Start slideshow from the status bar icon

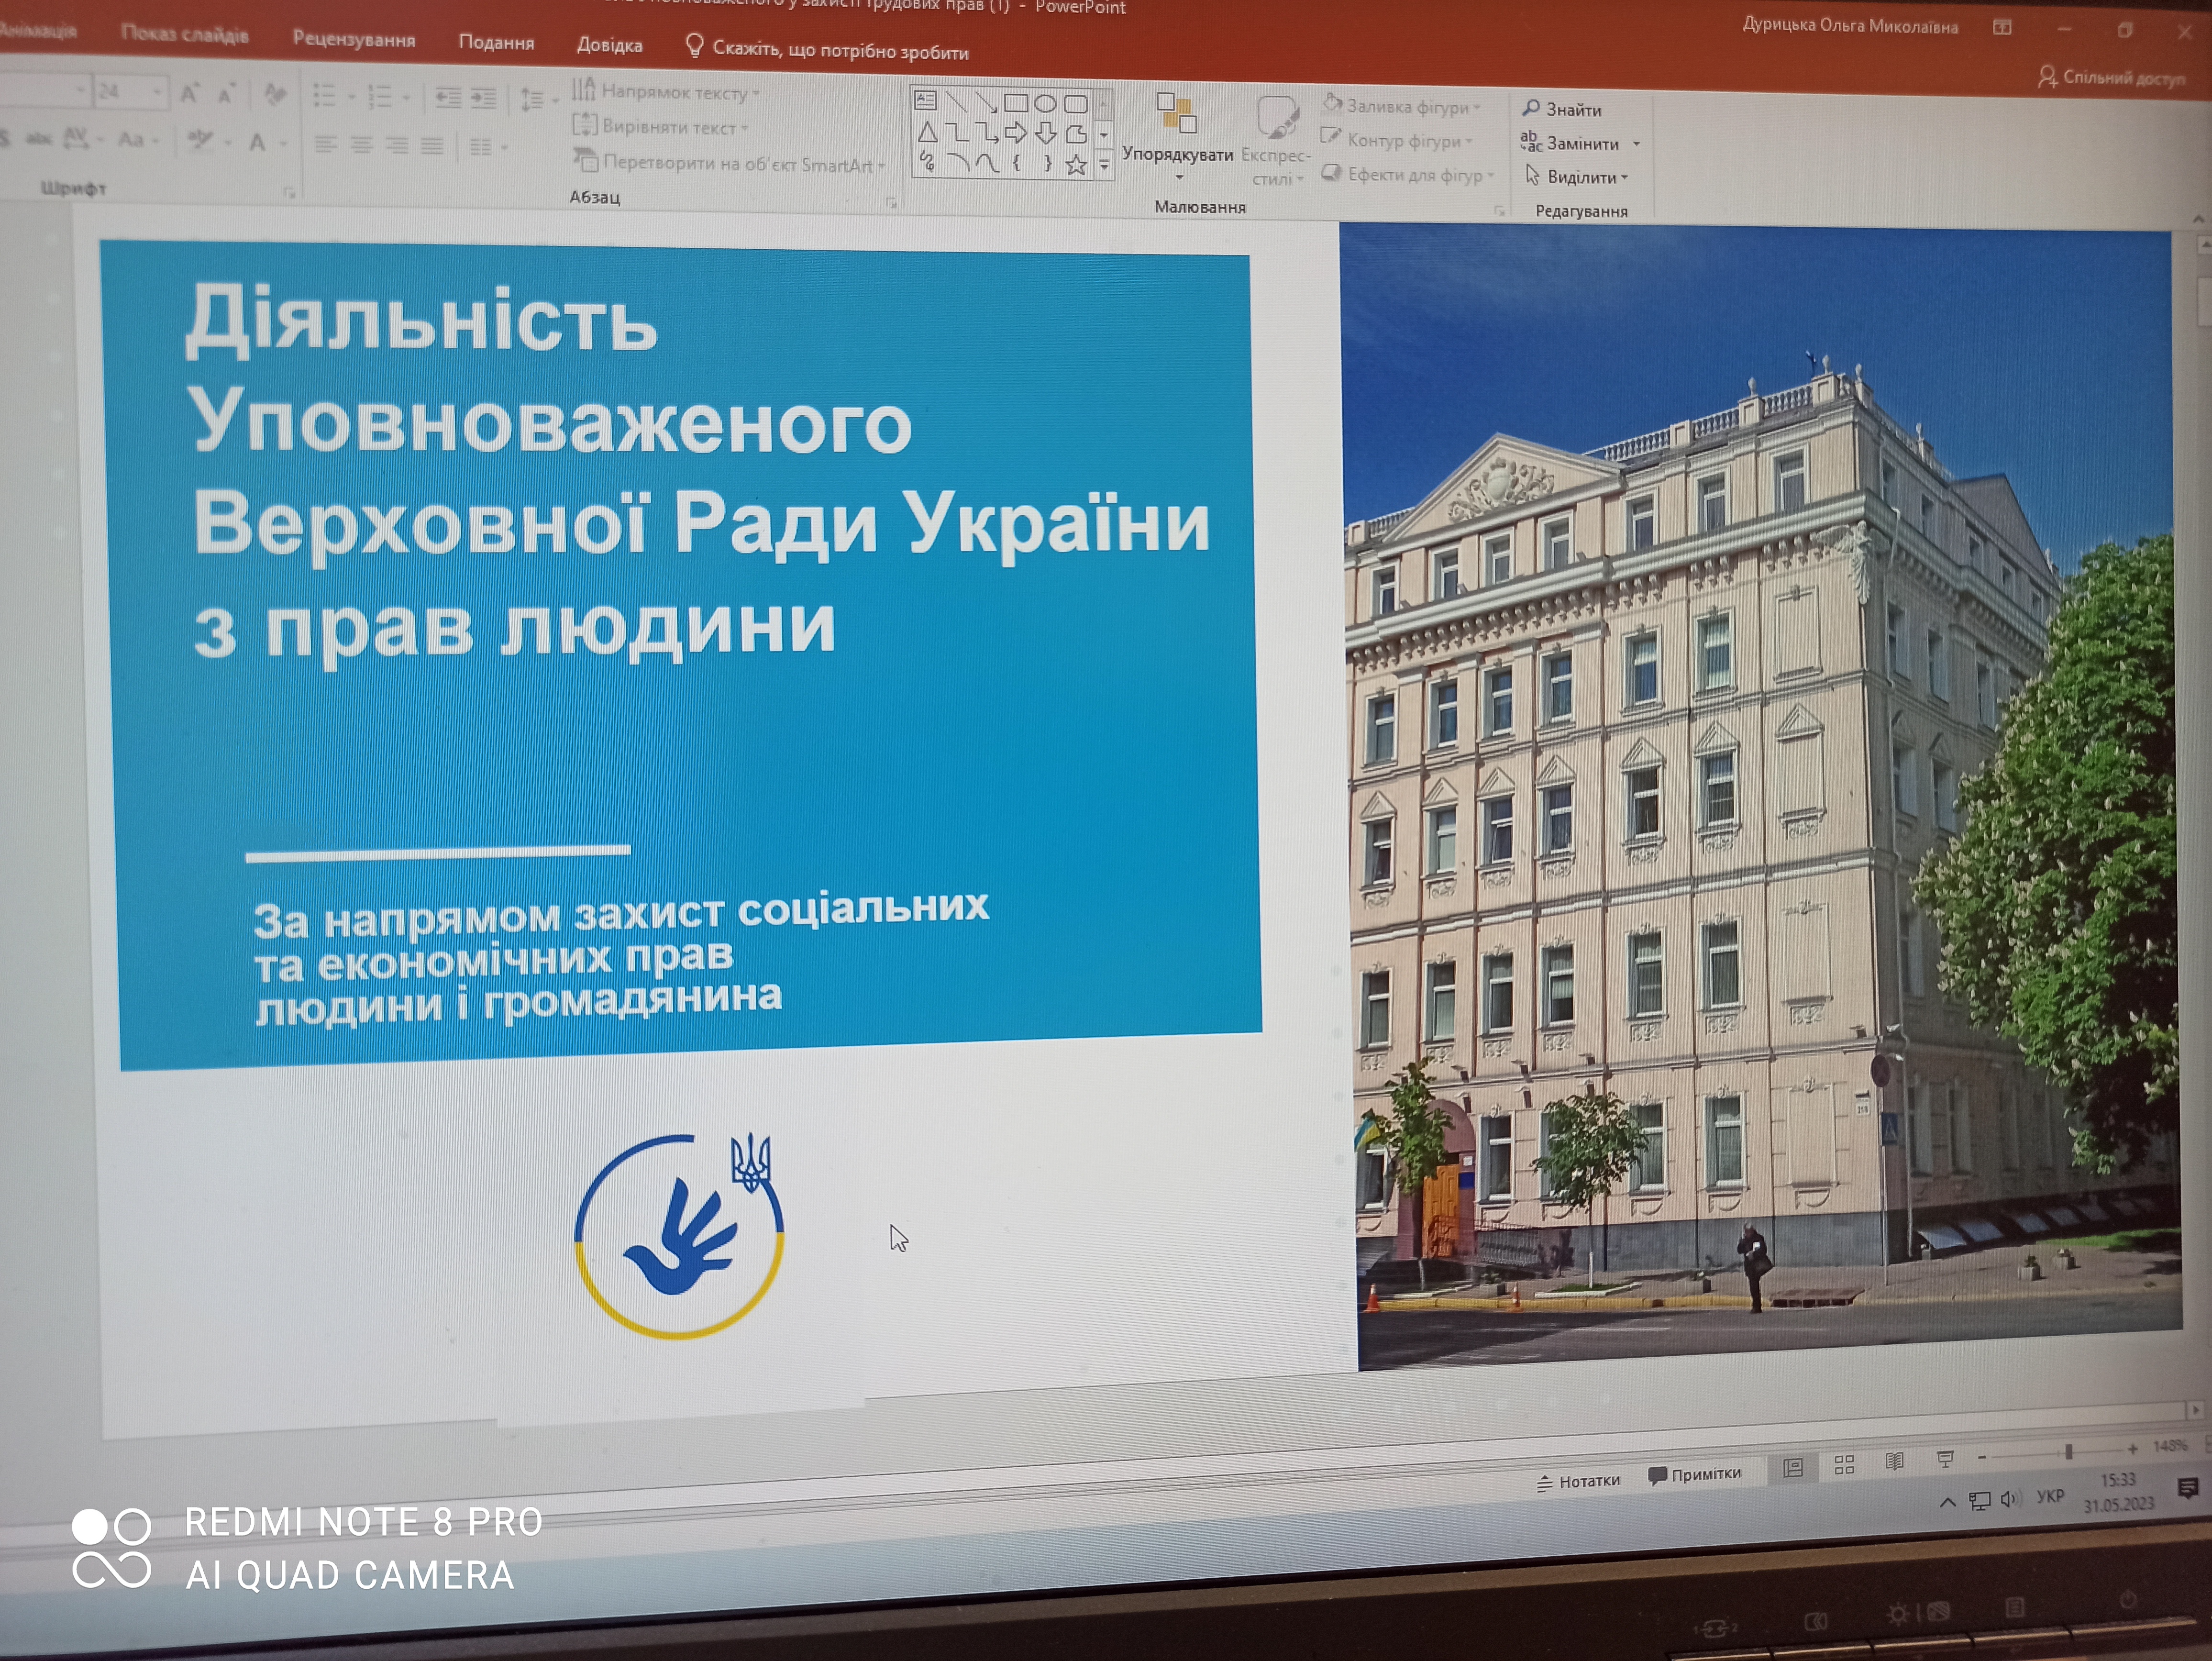1945,1460
